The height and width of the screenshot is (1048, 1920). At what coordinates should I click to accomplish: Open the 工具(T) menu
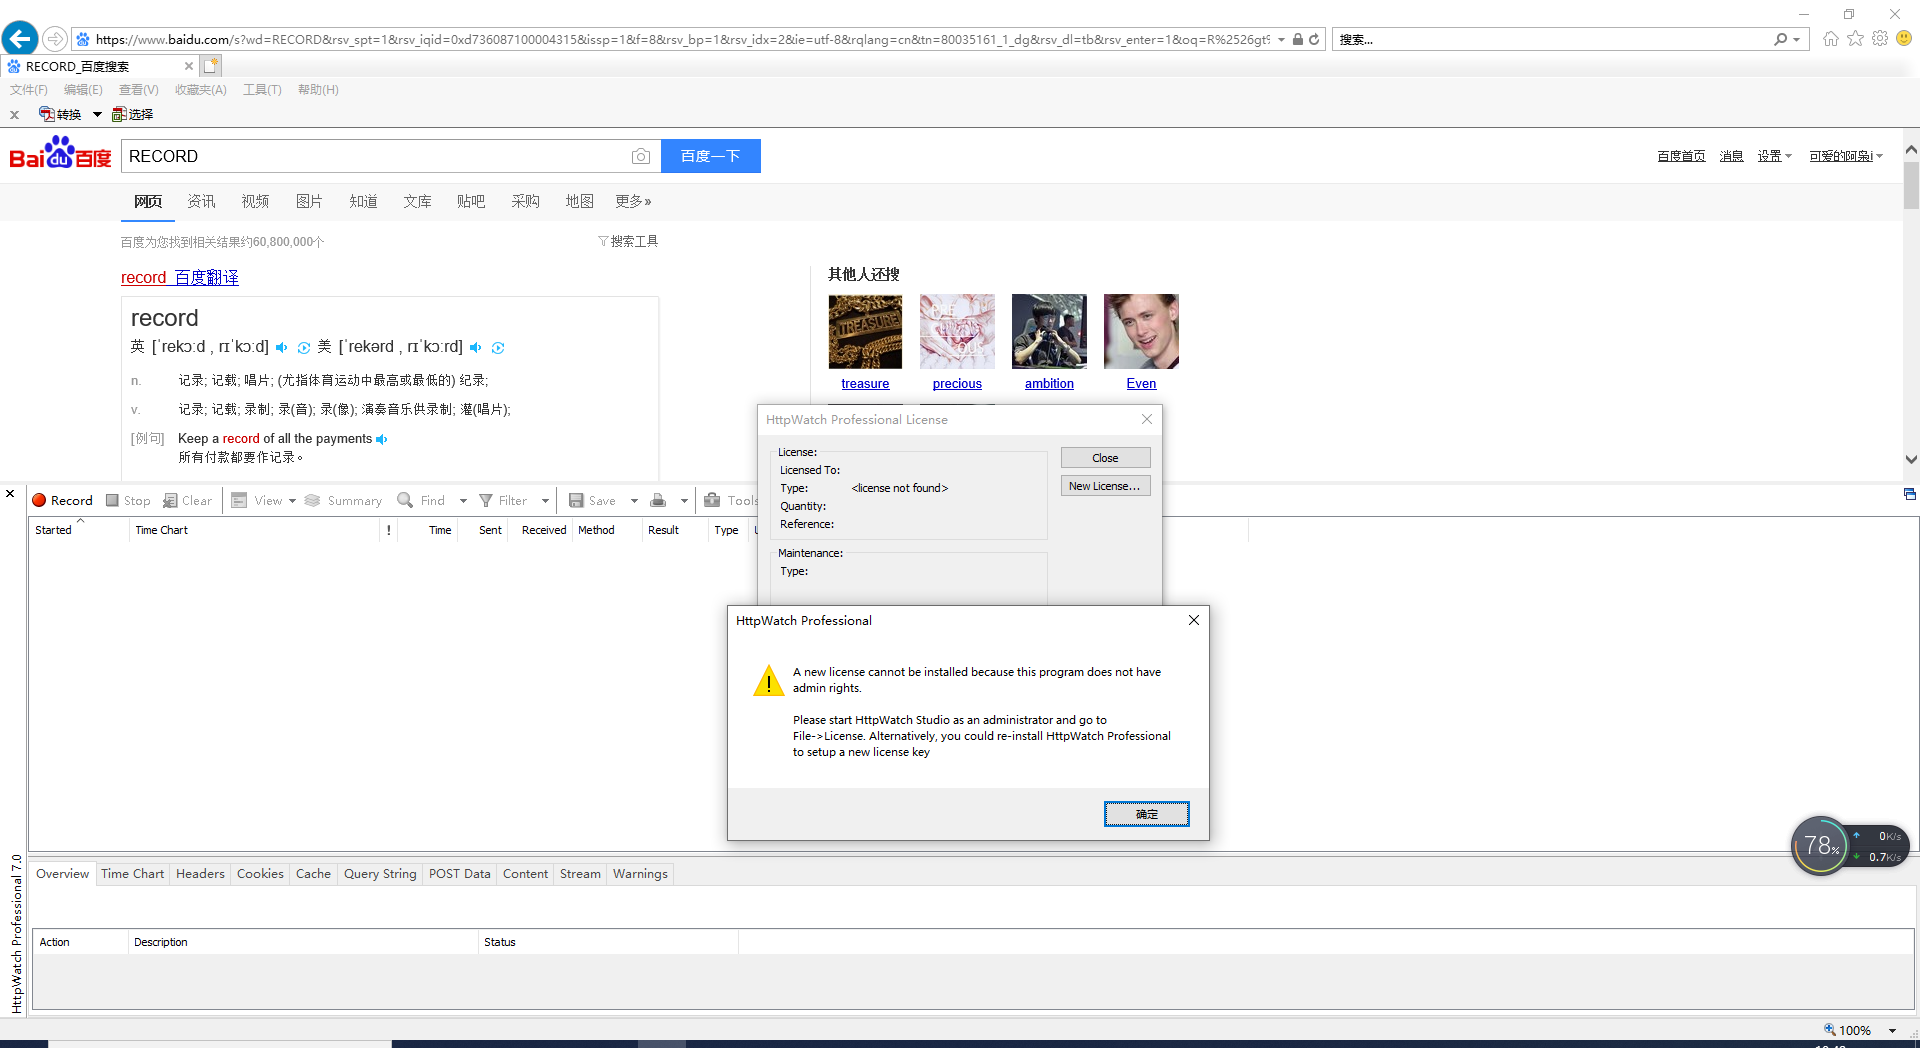262,90
